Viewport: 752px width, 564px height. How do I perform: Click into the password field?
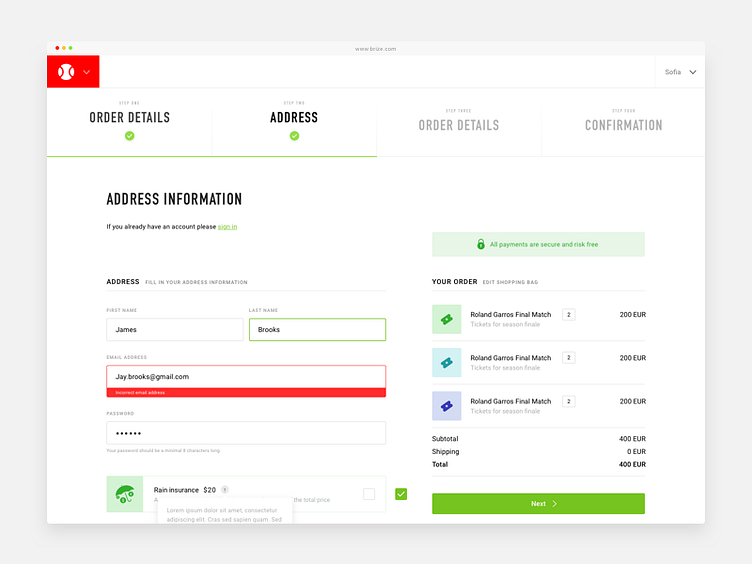pyautogui.click(x=246, y=433)
